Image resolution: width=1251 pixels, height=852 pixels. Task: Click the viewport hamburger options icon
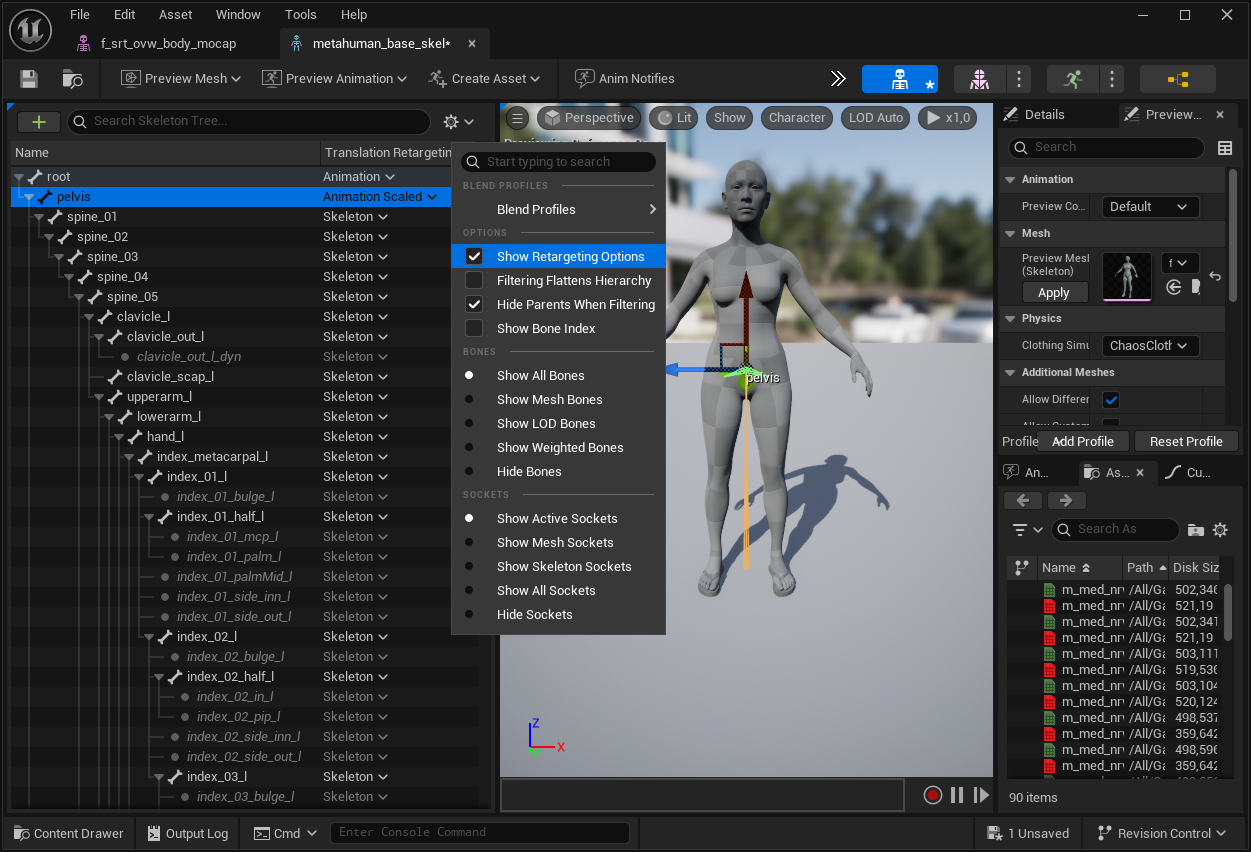517,118
